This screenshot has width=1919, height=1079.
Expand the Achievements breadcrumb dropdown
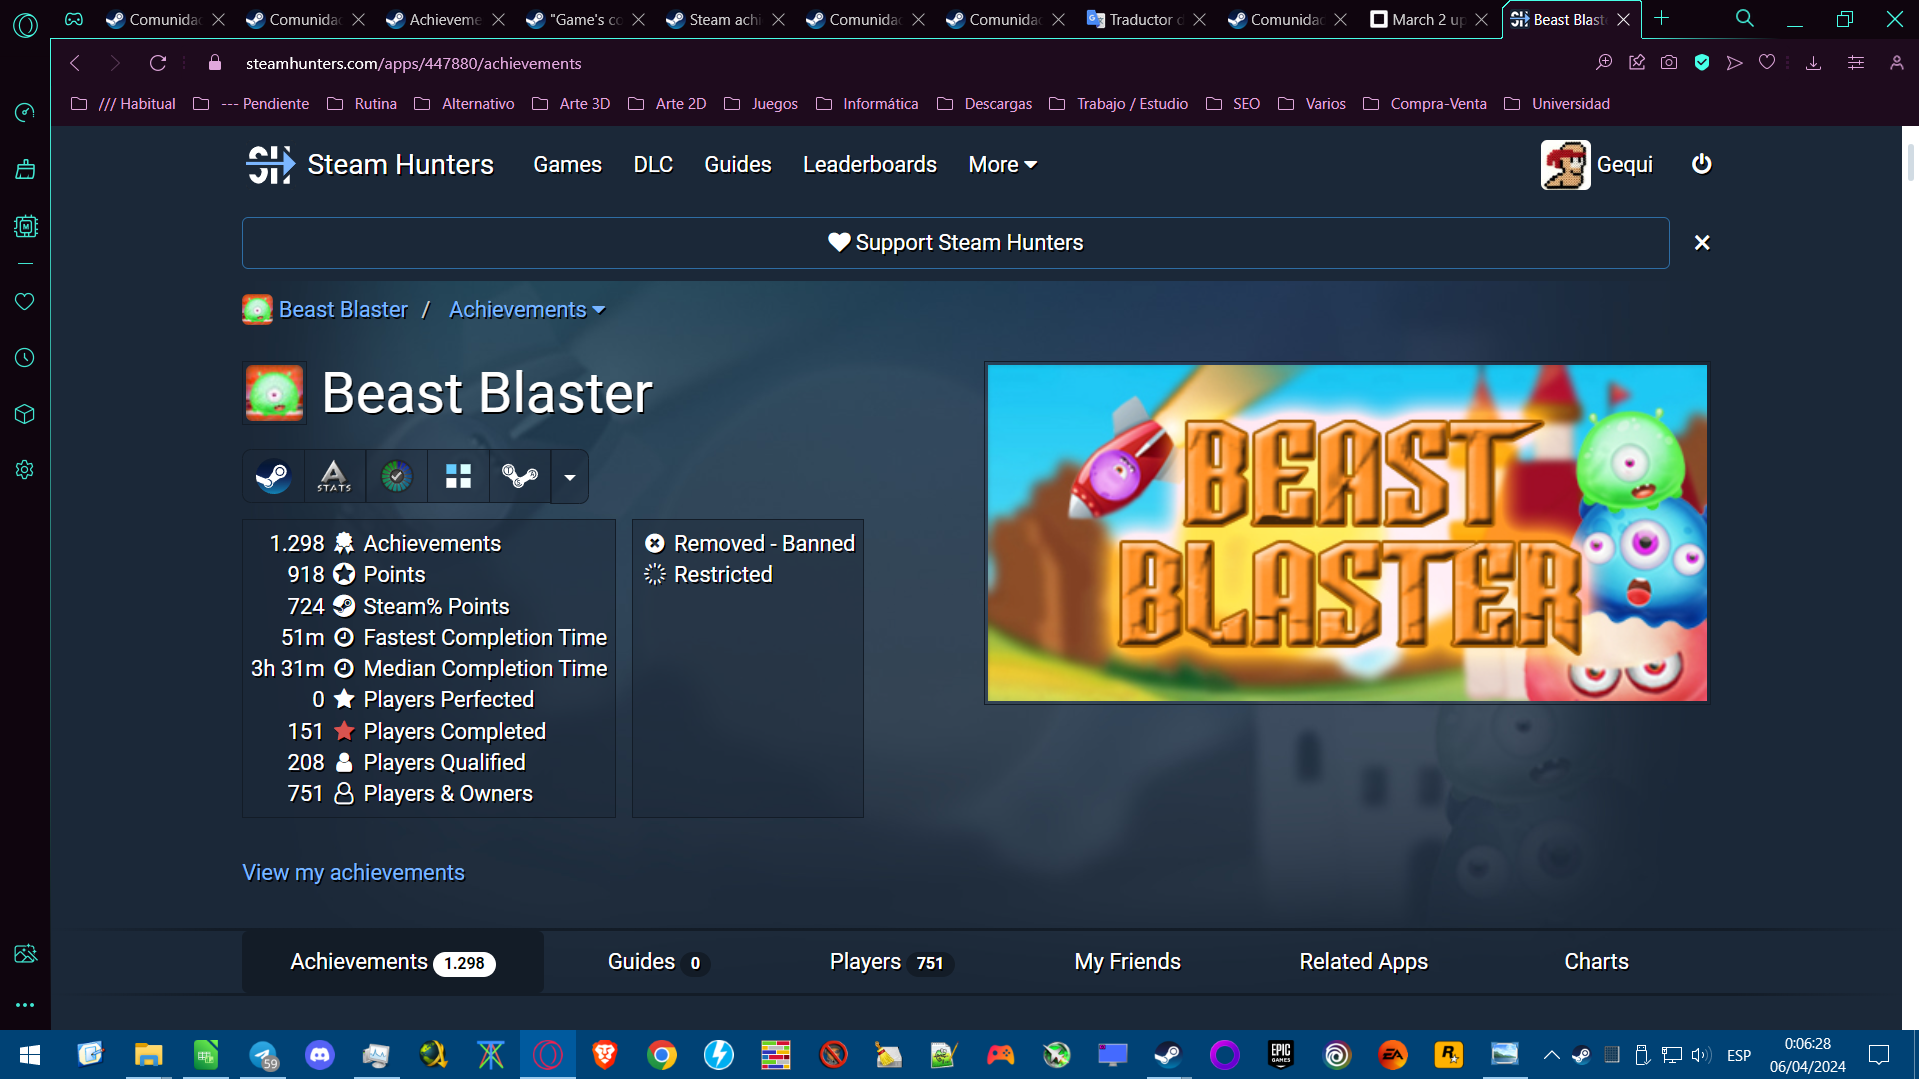point(527,310)
